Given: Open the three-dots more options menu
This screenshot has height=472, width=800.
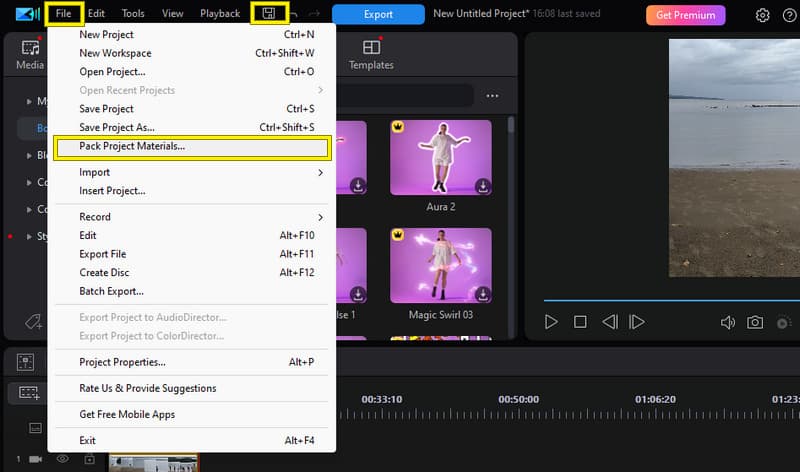Looking at the screenshot, I should [492, 96].
